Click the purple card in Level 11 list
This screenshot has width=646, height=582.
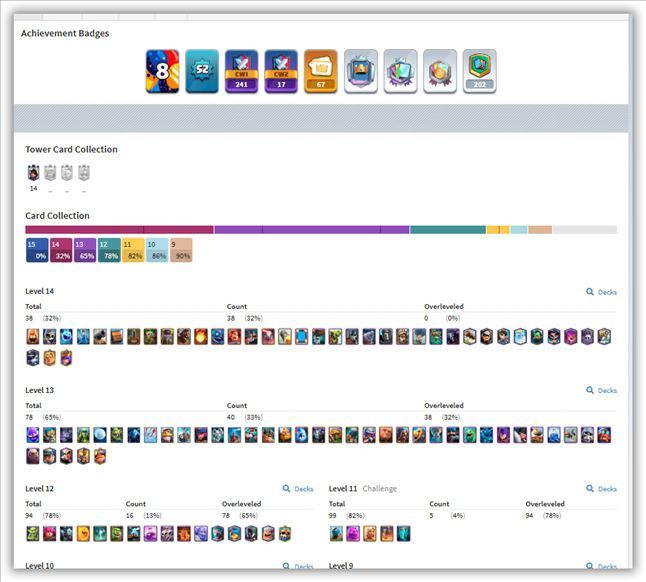[x=353, y=533]
